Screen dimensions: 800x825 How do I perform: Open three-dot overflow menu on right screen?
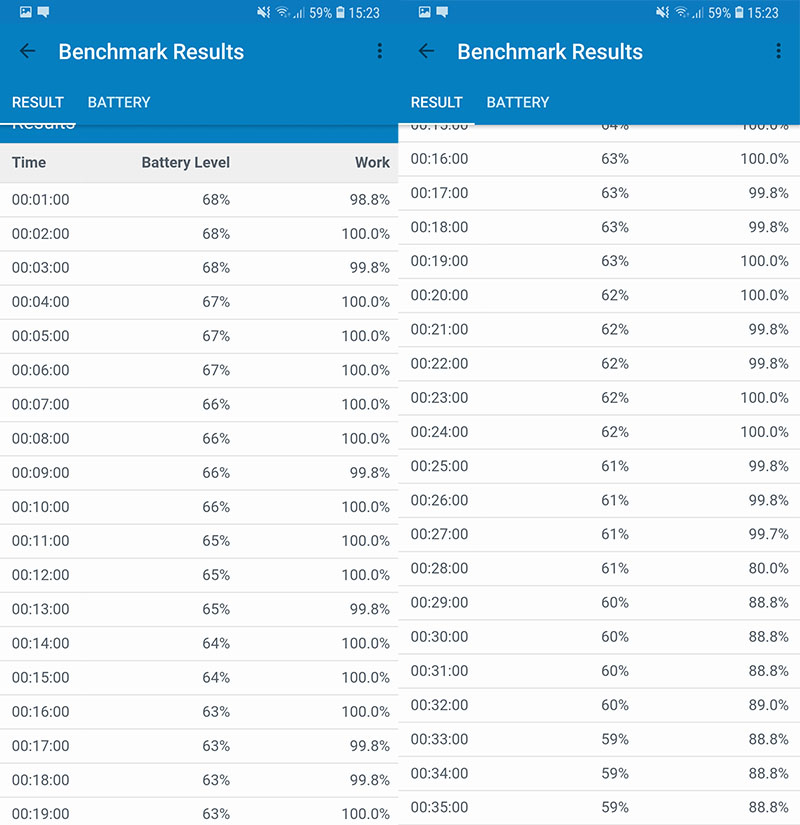click(779, 52)
